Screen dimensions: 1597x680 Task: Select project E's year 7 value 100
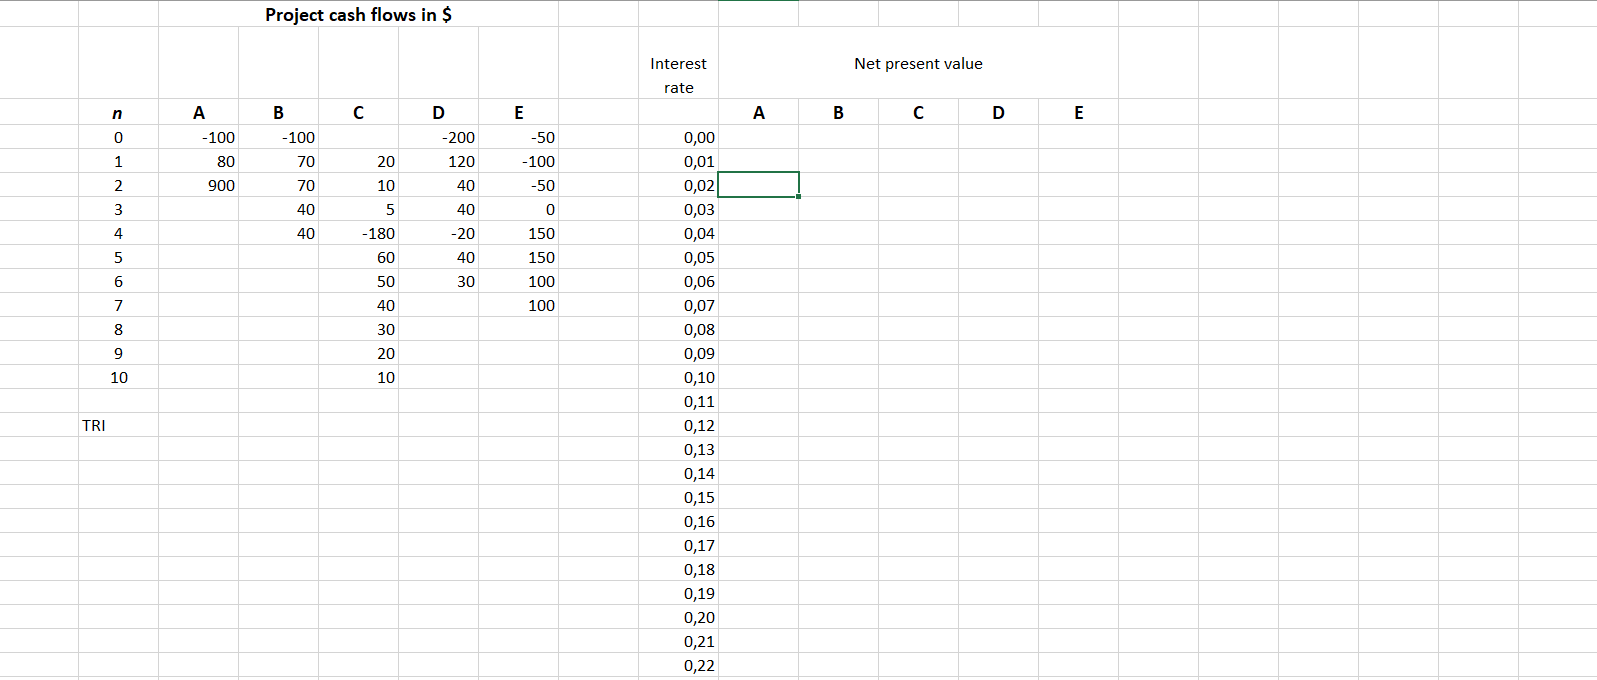click(518, 305)
